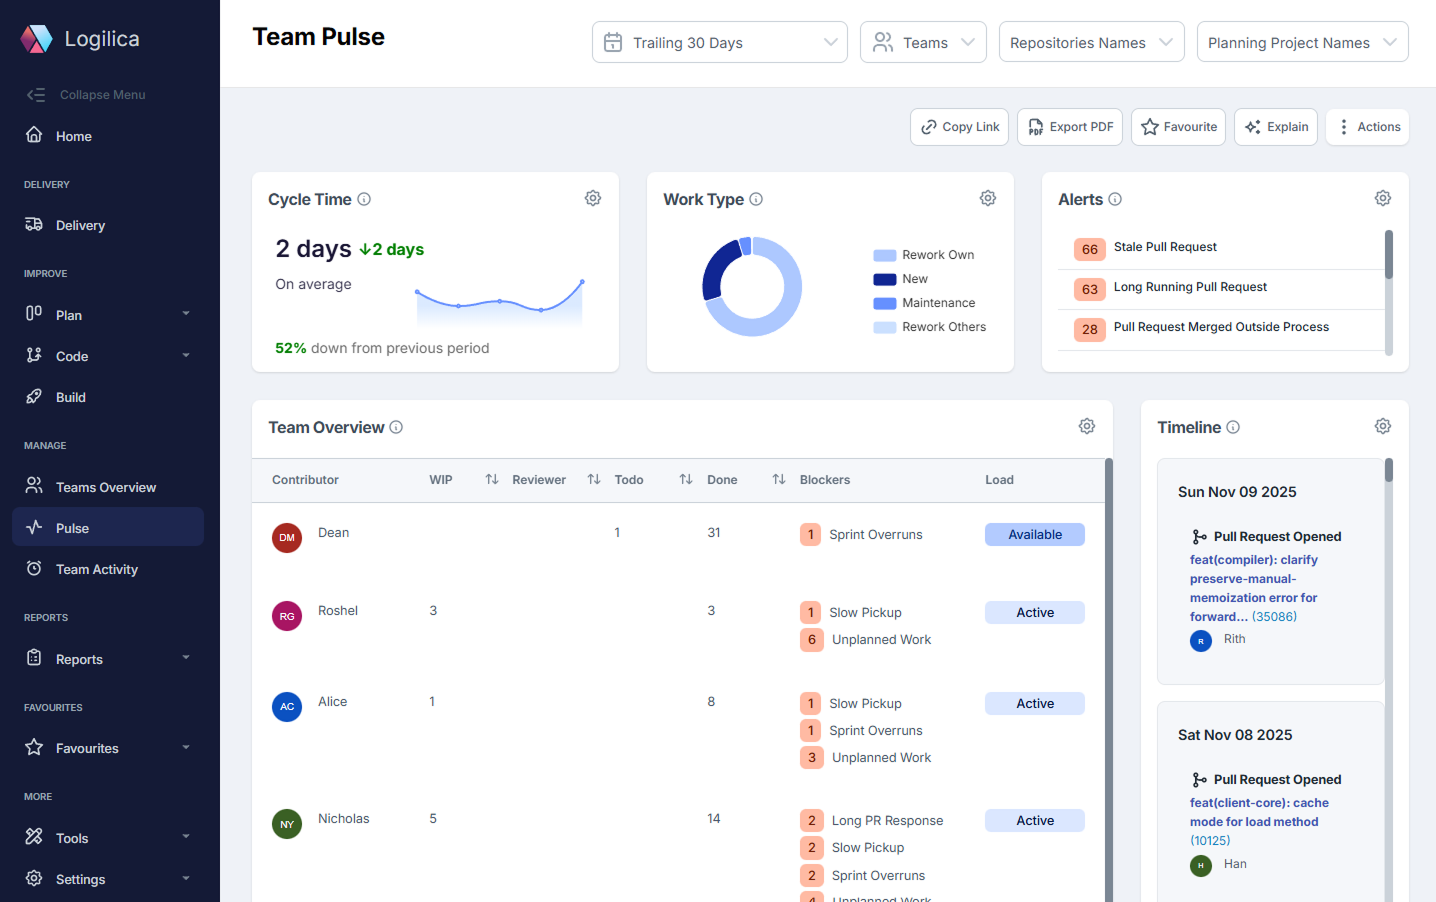Expand the Favourites sidebar menu

click(108, 748)
